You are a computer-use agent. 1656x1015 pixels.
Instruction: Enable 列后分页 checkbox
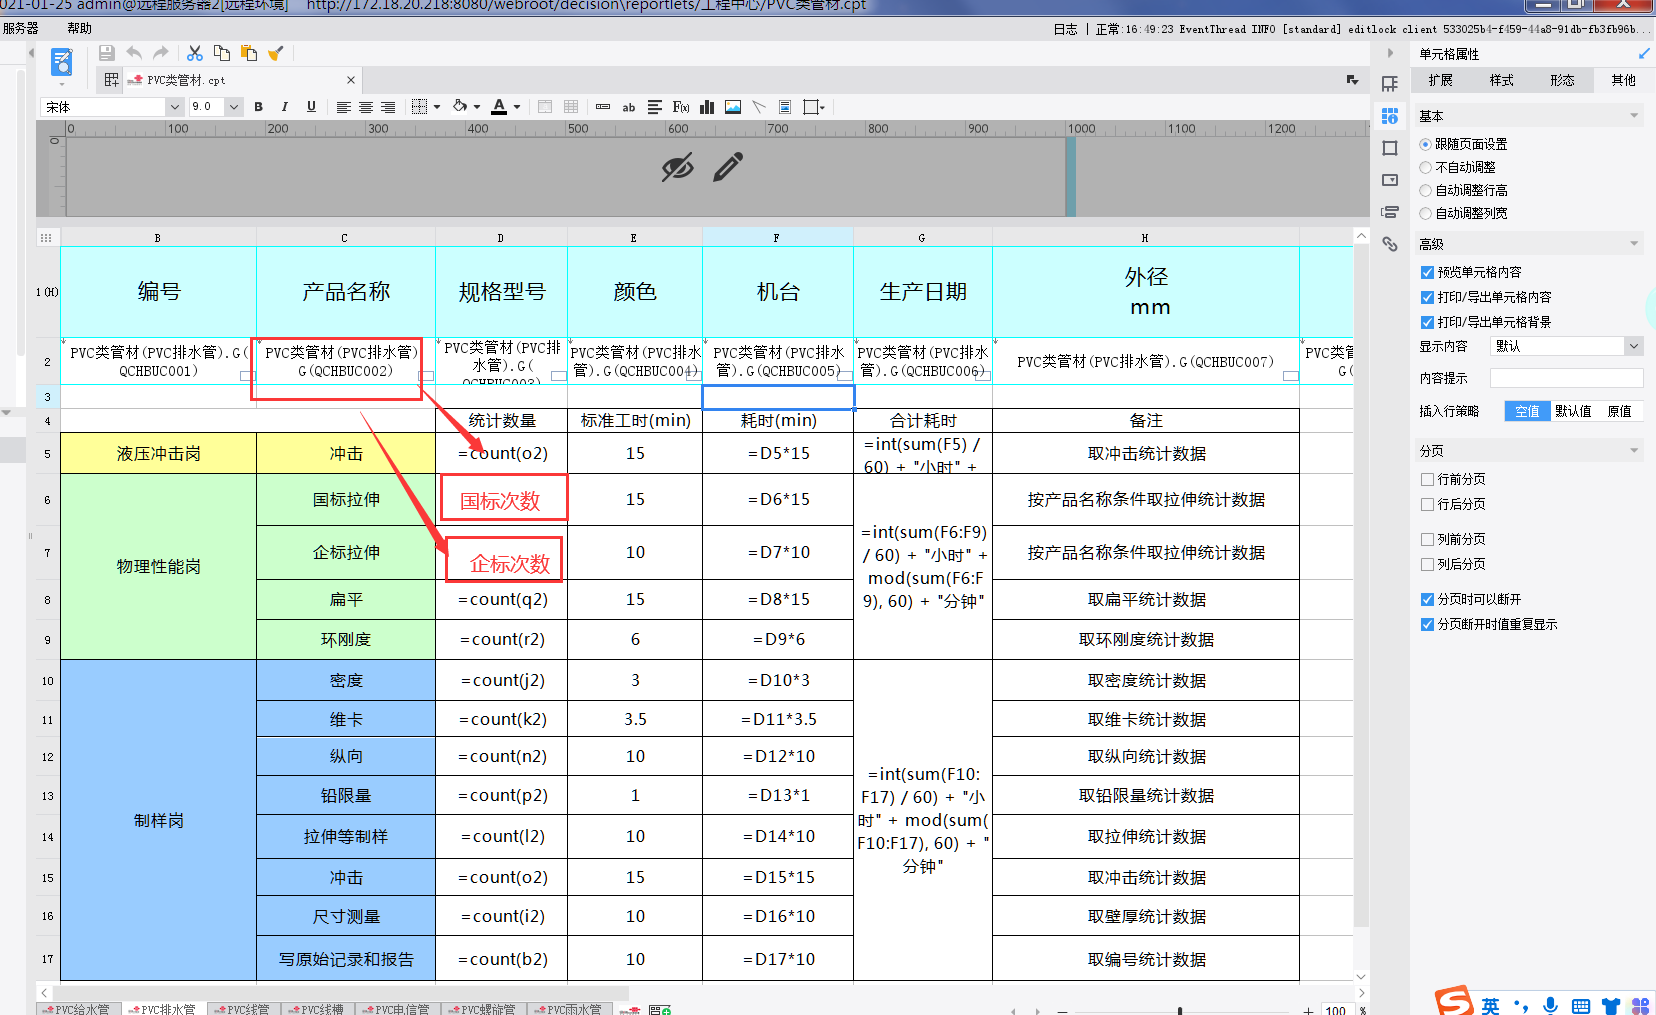[x=1427, y=564]
